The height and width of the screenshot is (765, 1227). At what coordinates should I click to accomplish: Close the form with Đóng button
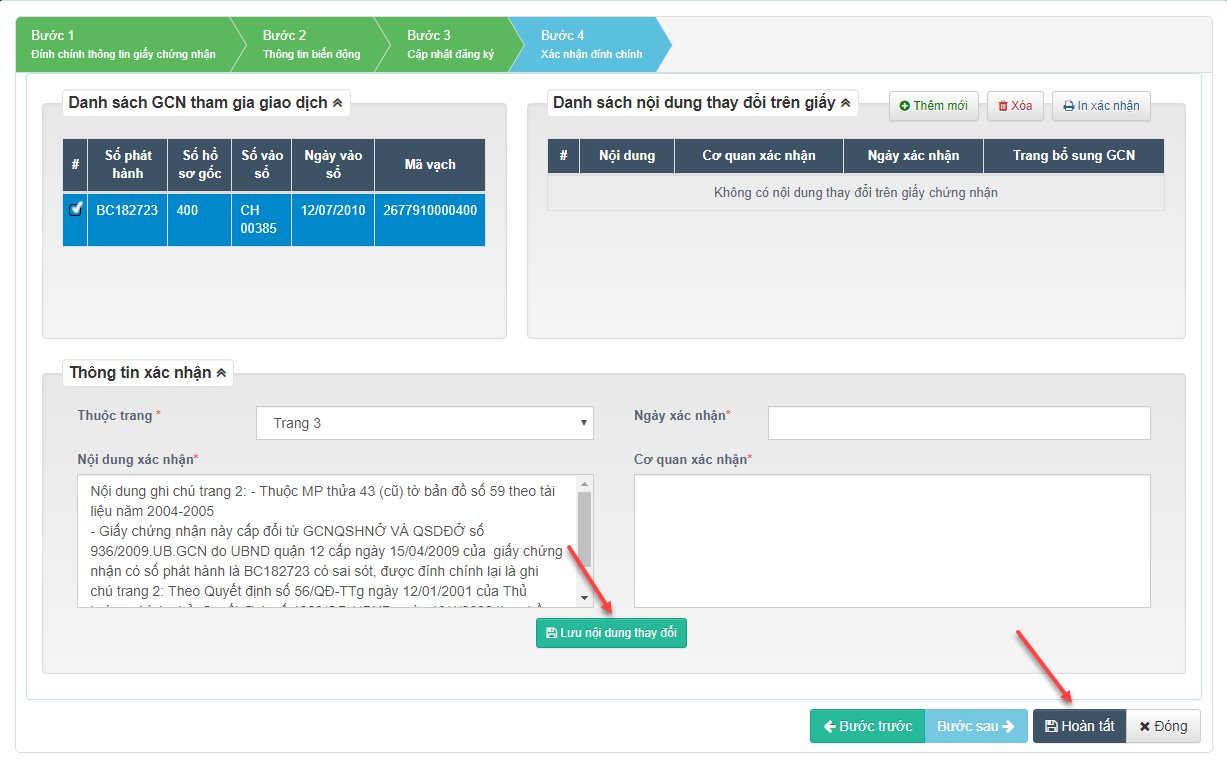[x=1163, y=726]
